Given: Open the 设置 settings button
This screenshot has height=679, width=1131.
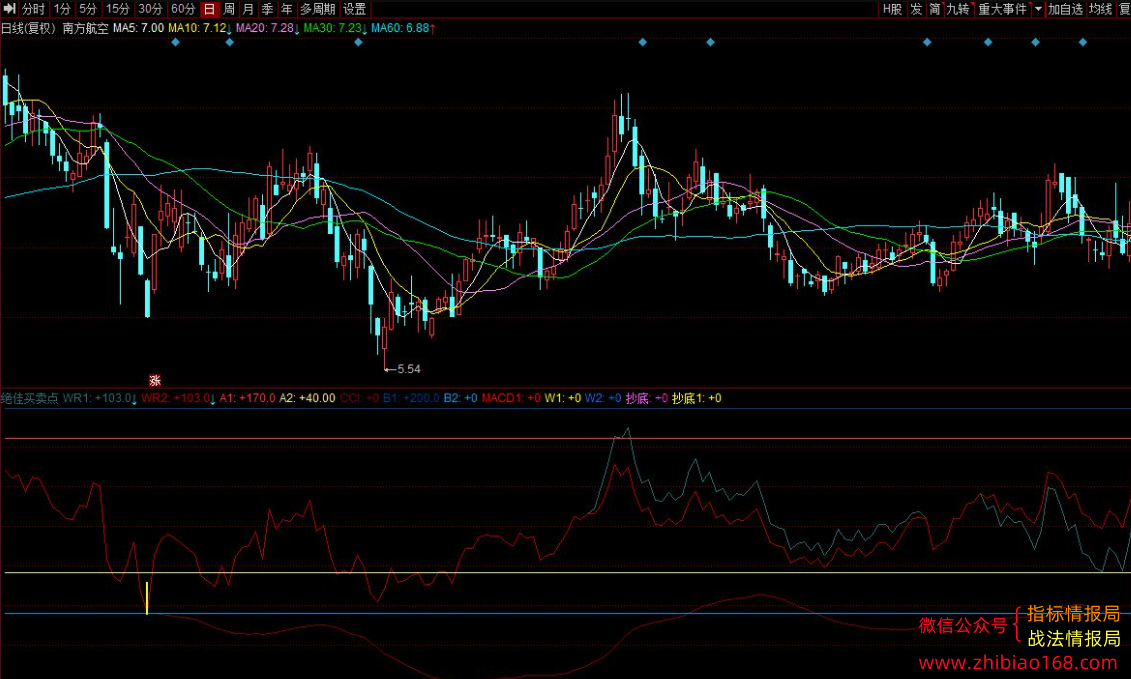Looking at the screenshot, I should coord(354,9).
